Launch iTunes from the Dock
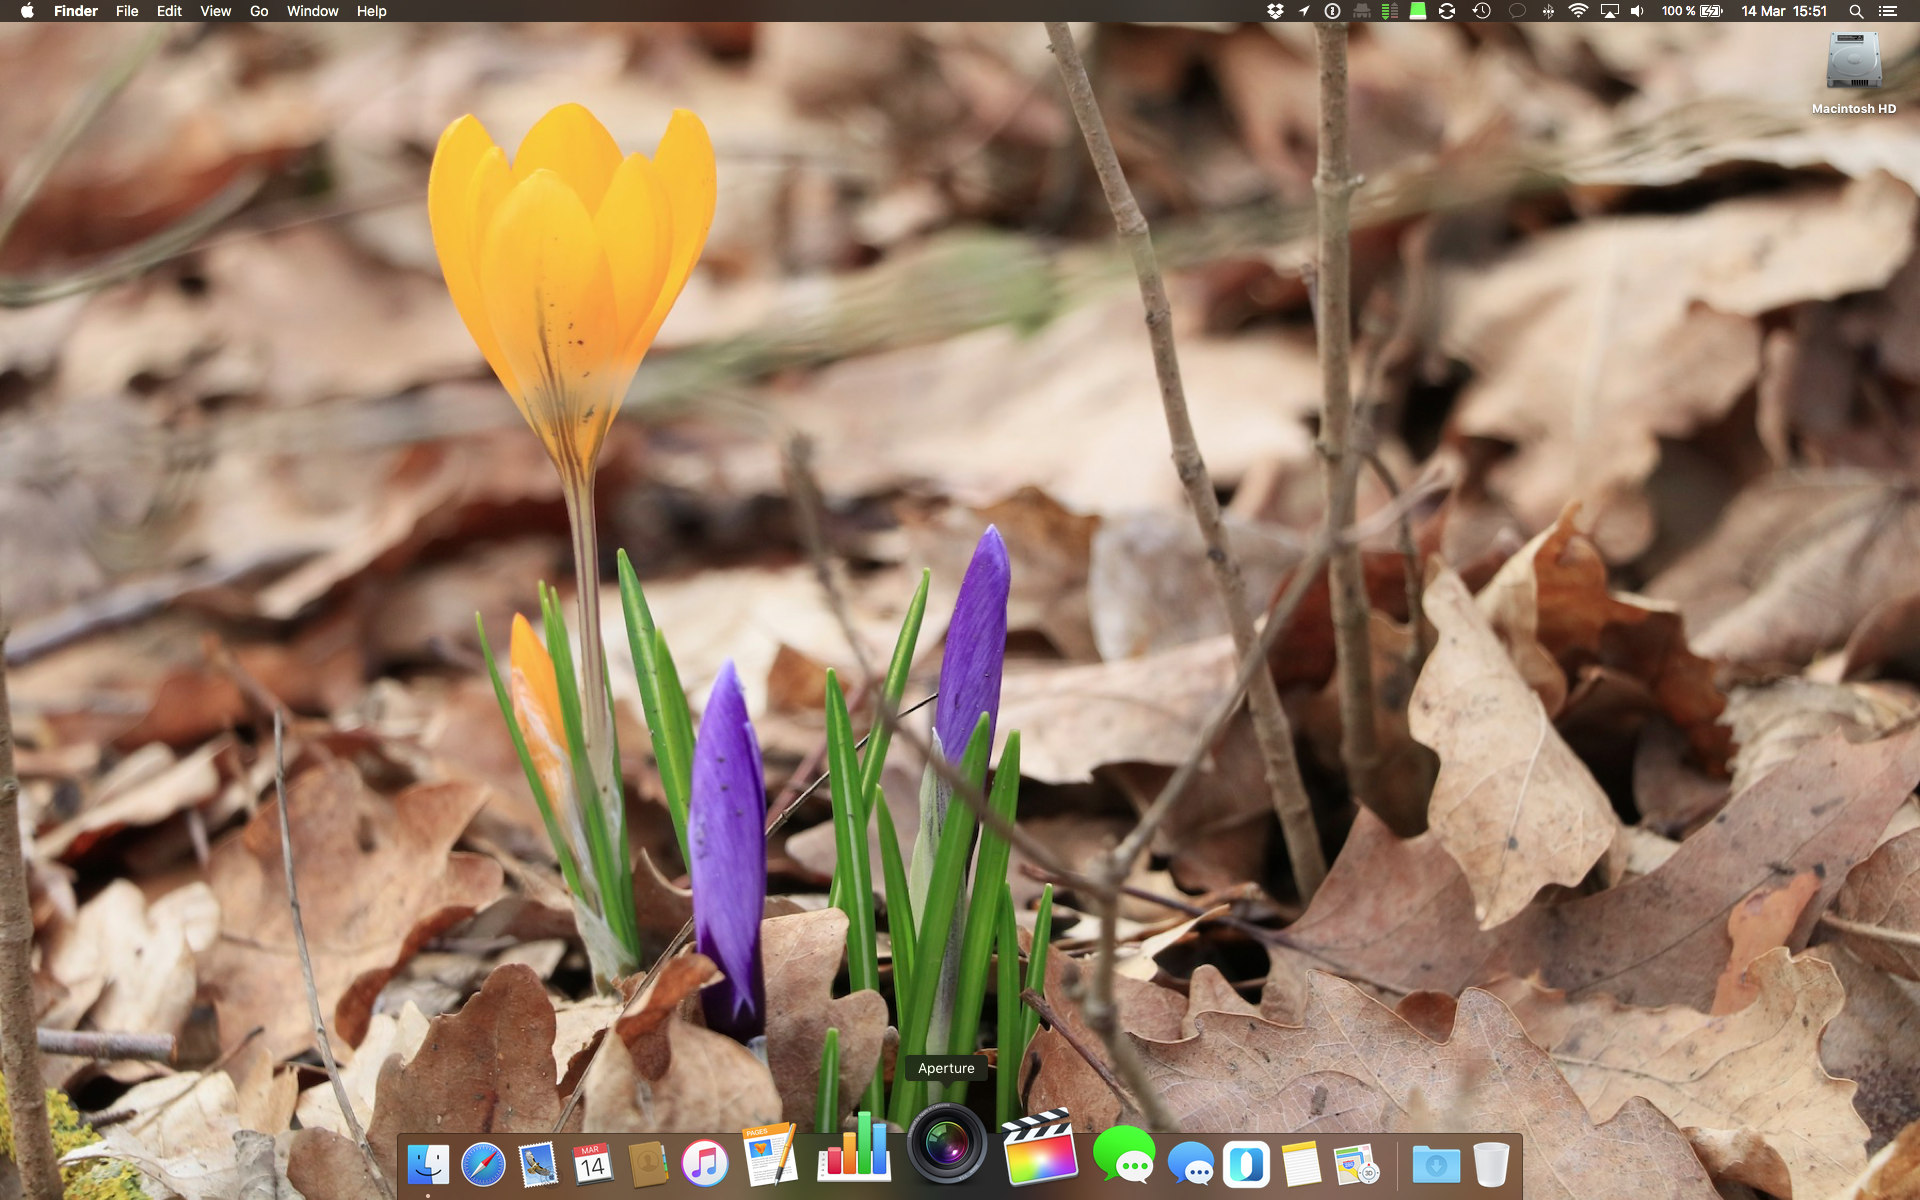Screen dimensions: 1920x1200 click(x=704, y=1164)
